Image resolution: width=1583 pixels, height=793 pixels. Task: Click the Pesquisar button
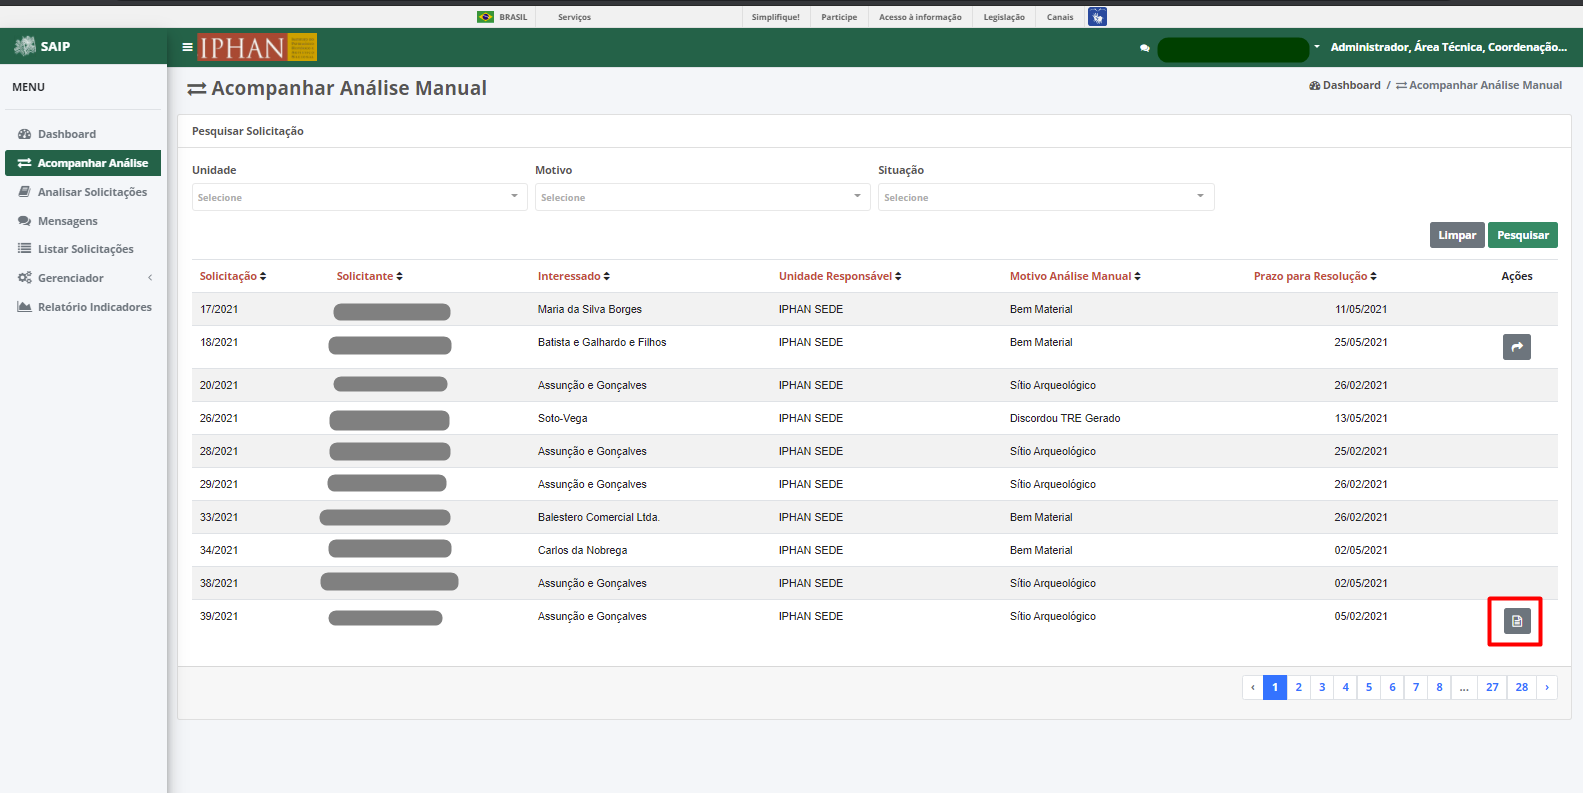(x=1523, y=235)
